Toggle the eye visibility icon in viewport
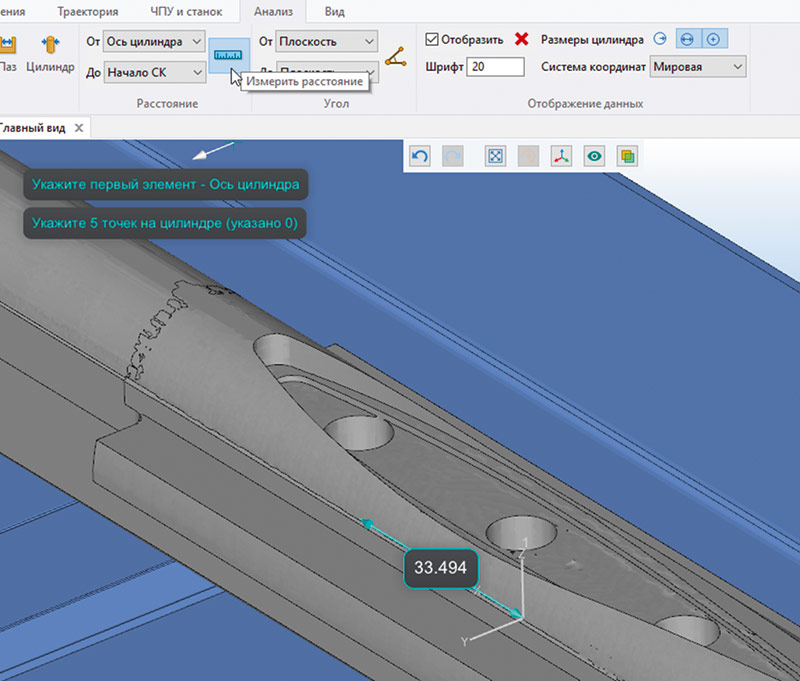 click(x=595, y=156)
